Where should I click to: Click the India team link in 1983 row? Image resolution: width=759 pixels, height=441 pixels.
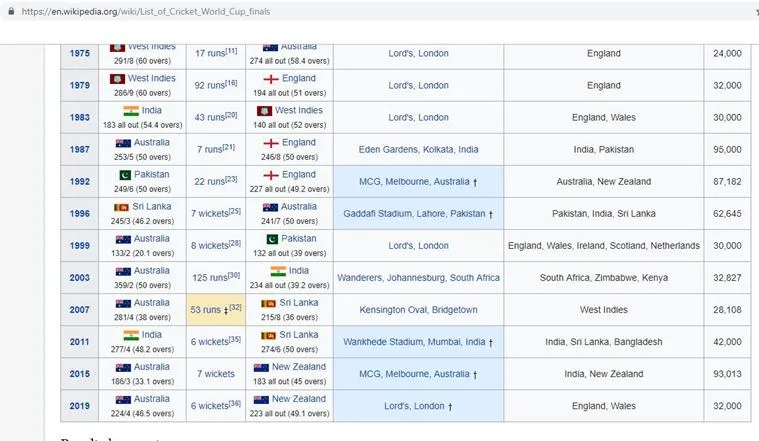click(152, 110)
